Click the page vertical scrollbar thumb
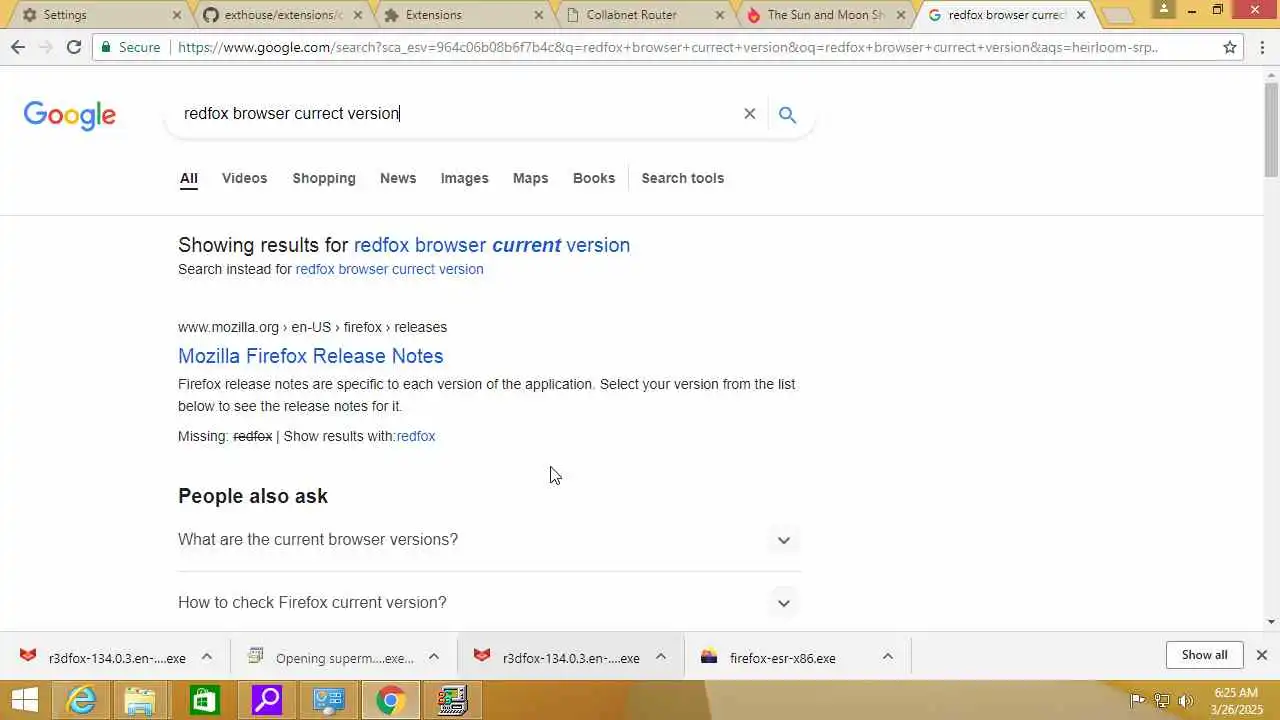 point(1271,130)
